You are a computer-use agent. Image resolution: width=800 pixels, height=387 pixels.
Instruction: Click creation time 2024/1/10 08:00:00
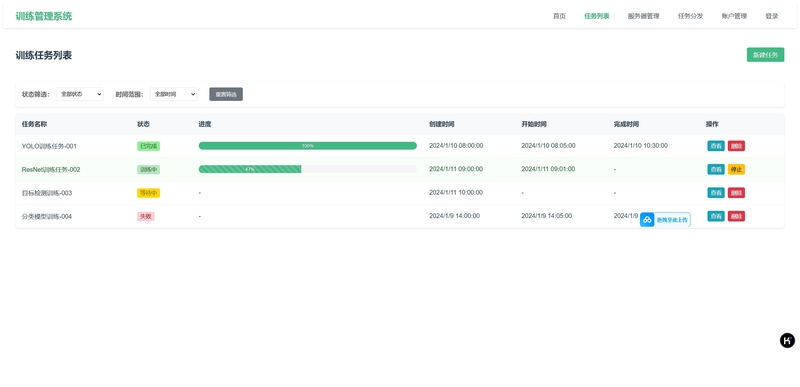point(456,146)
